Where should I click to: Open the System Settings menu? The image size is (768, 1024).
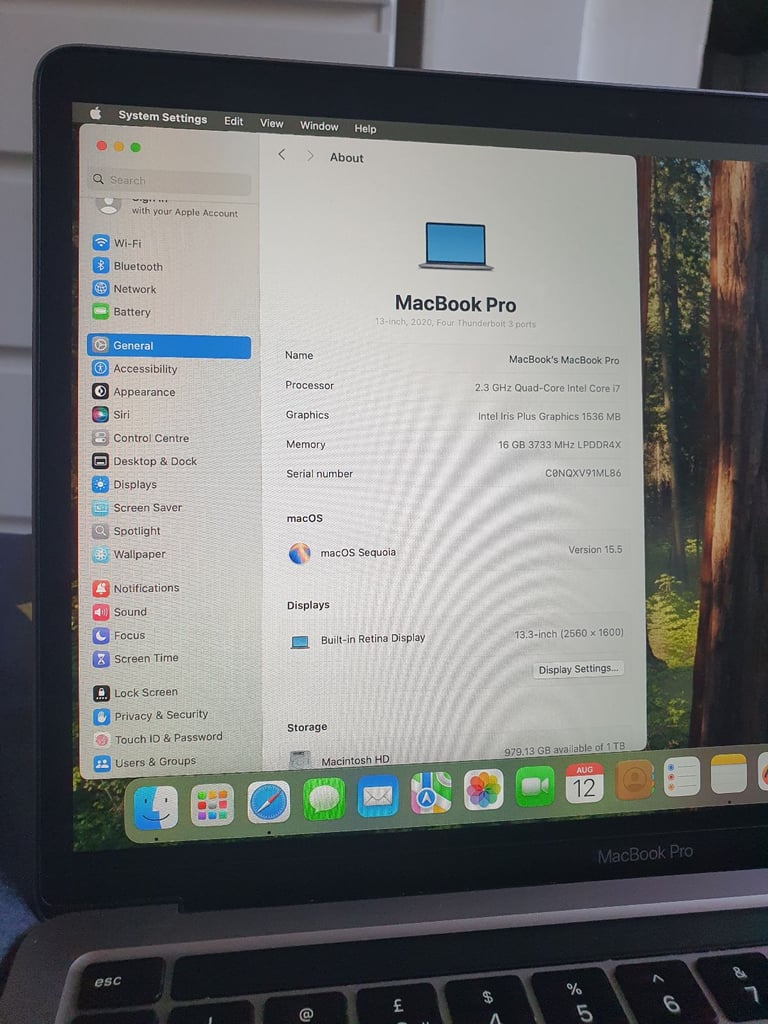pos(163,118)
